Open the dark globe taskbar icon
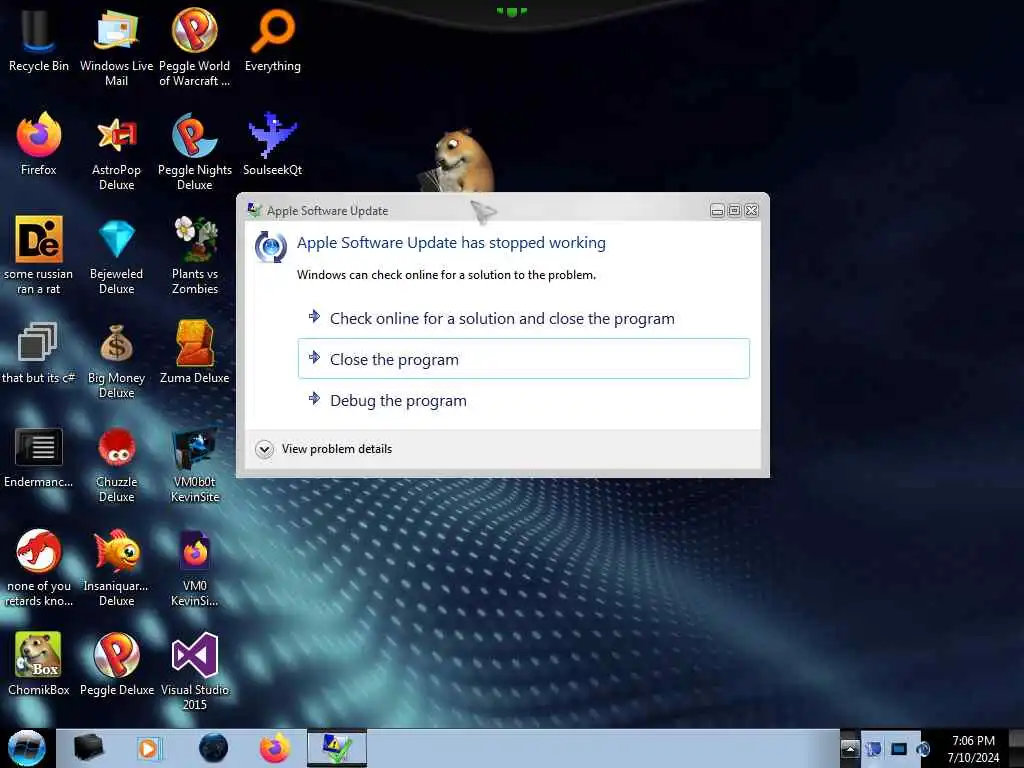The width and height of the screenshot is (1024, 768). click(213, 748)
